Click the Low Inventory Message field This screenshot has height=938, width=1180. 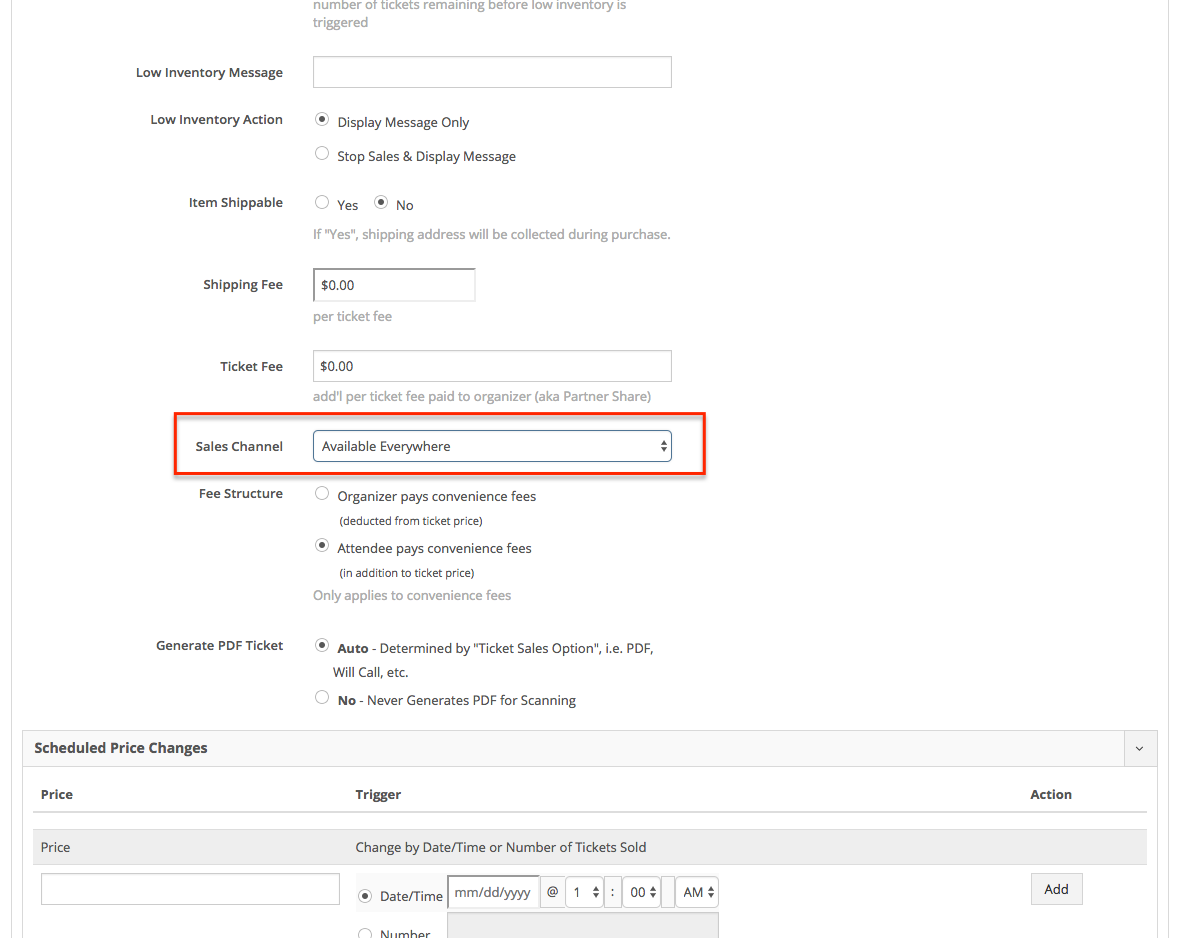tap(492, 72)
